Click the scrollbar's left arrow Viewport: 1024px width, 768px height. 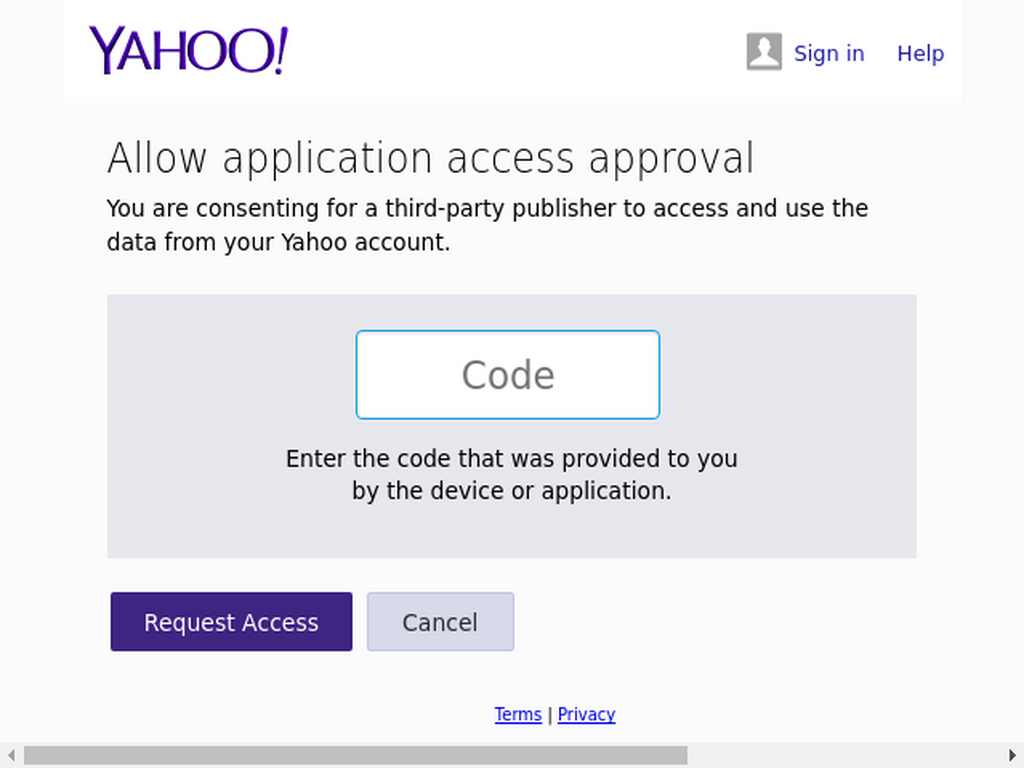coord(11,756)
